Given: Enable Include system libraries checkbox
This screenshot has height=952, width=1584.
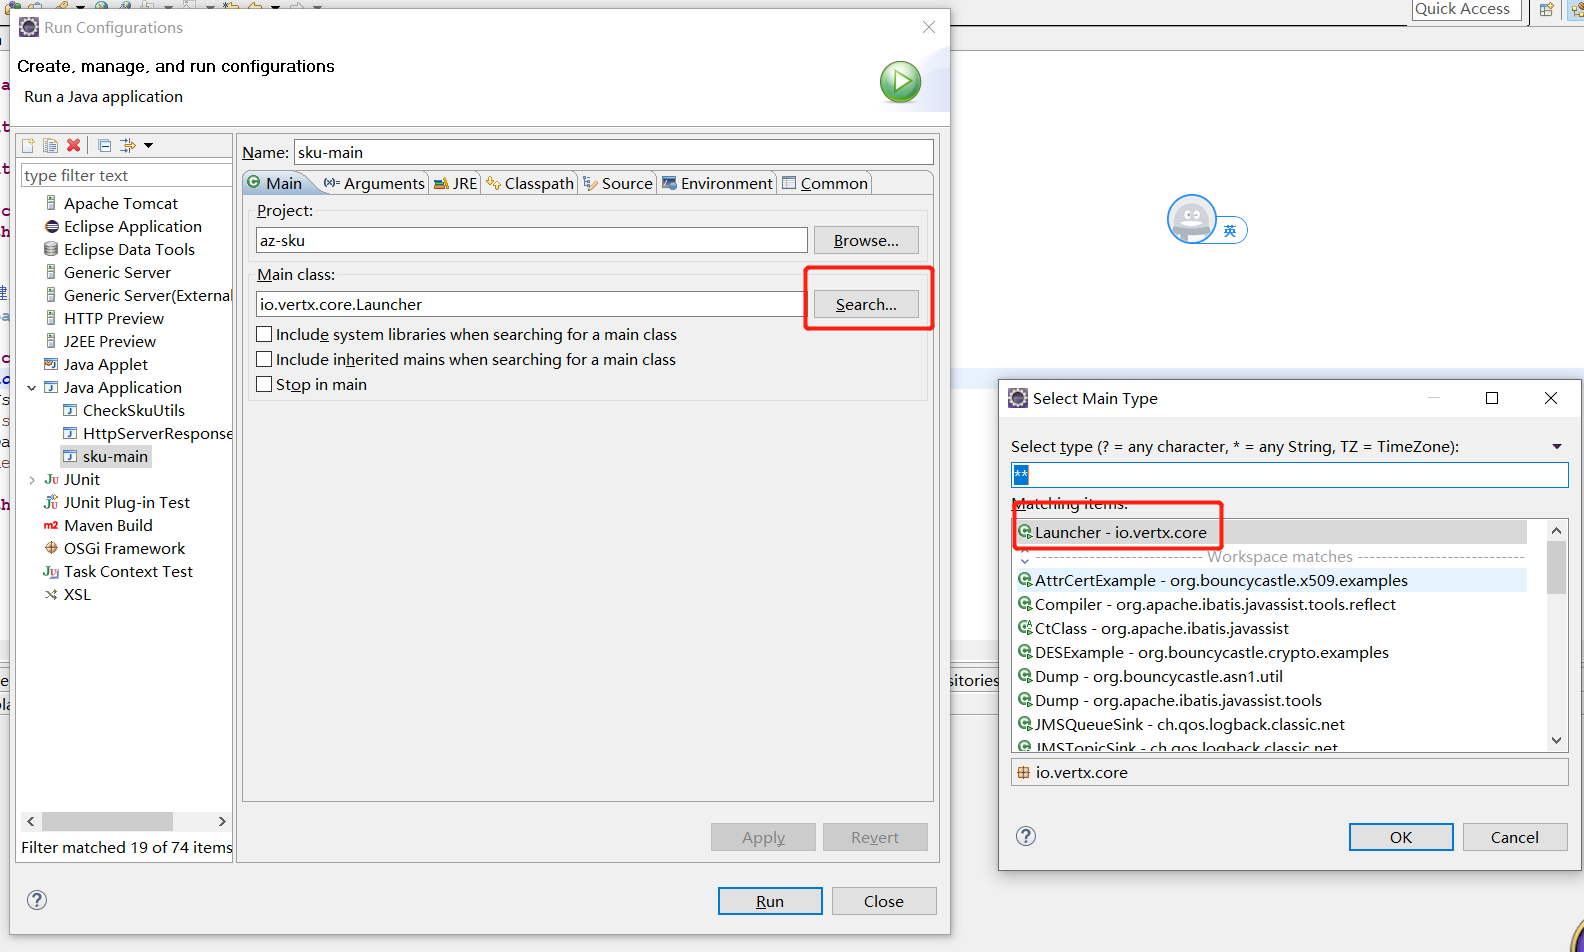Looking at the screenshot, I should [x=264, y=334].
